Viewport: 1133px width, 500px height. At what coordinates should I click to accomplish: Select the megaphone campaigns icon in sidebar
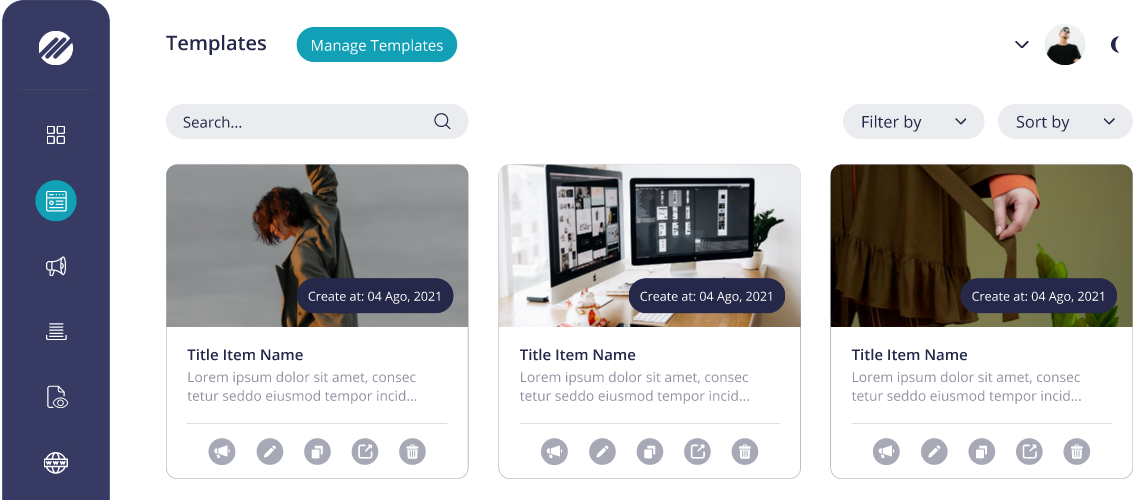point(56,267)
